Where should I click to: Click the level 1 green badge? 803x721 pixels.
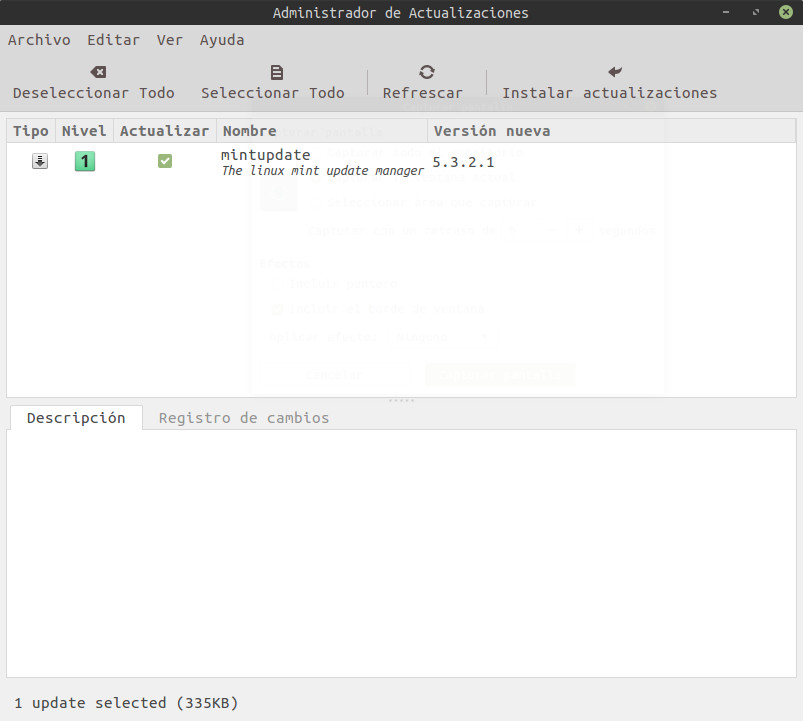[85, 161]
